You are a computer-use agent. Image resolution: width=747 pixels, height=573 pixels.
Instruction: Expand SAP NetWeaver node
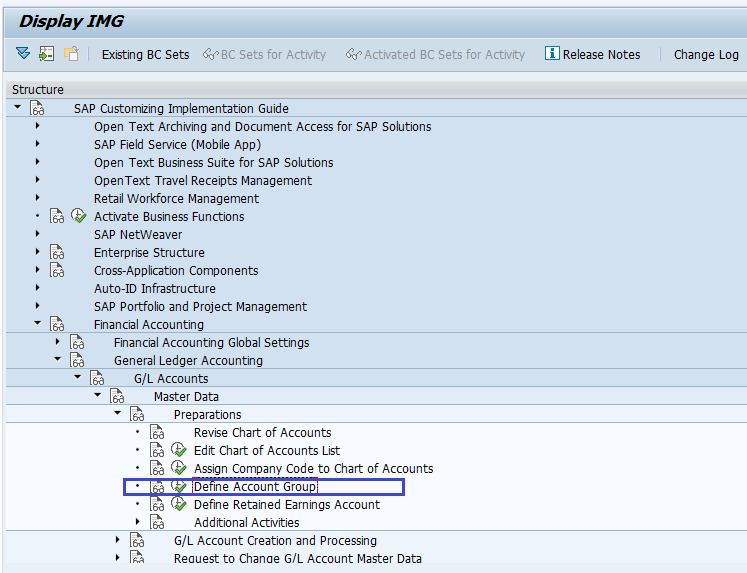pyautogui.click(x=38, y=234)
